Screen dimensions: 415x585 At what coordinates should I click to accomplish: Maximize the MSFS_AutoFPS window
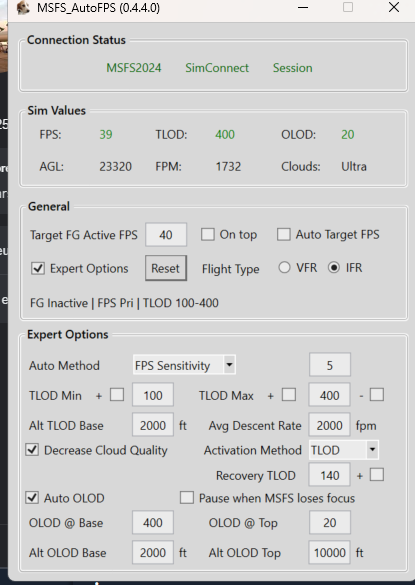[x=348, y=7]
